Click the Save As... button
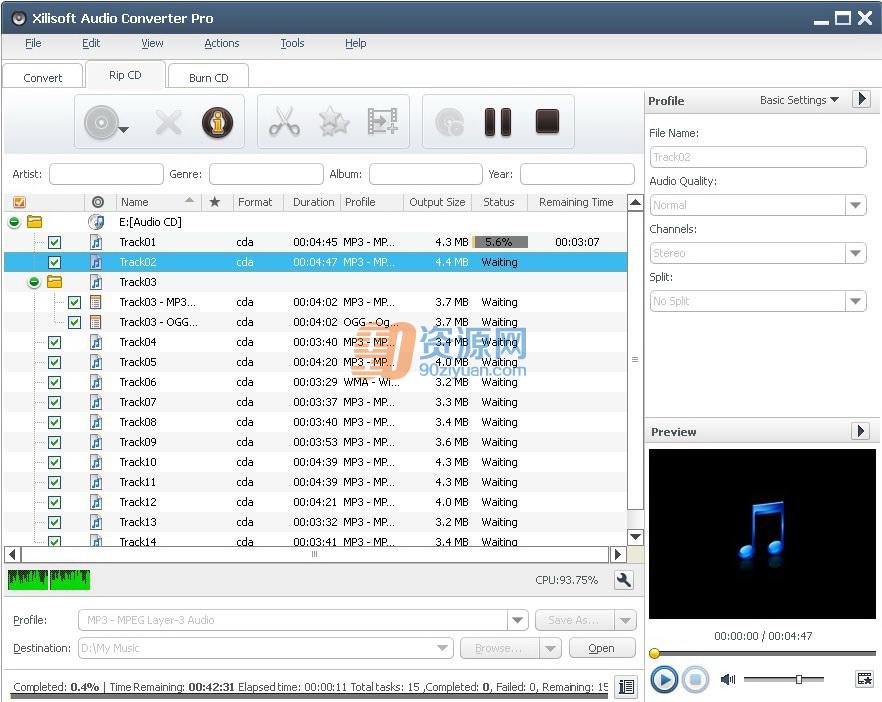 pyautogui.click(x=573, y=620)
